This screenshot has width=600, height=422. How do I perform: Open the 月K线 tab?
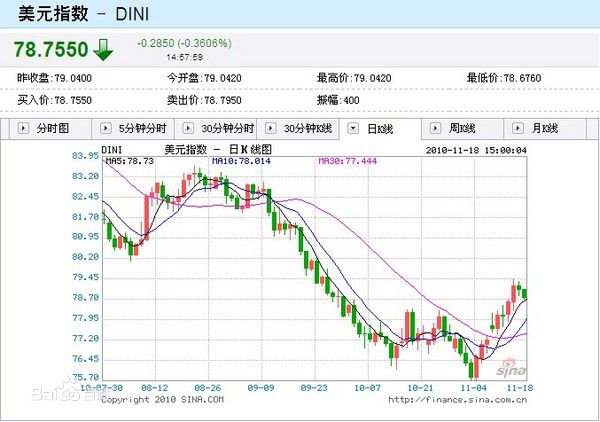[545, 129]
